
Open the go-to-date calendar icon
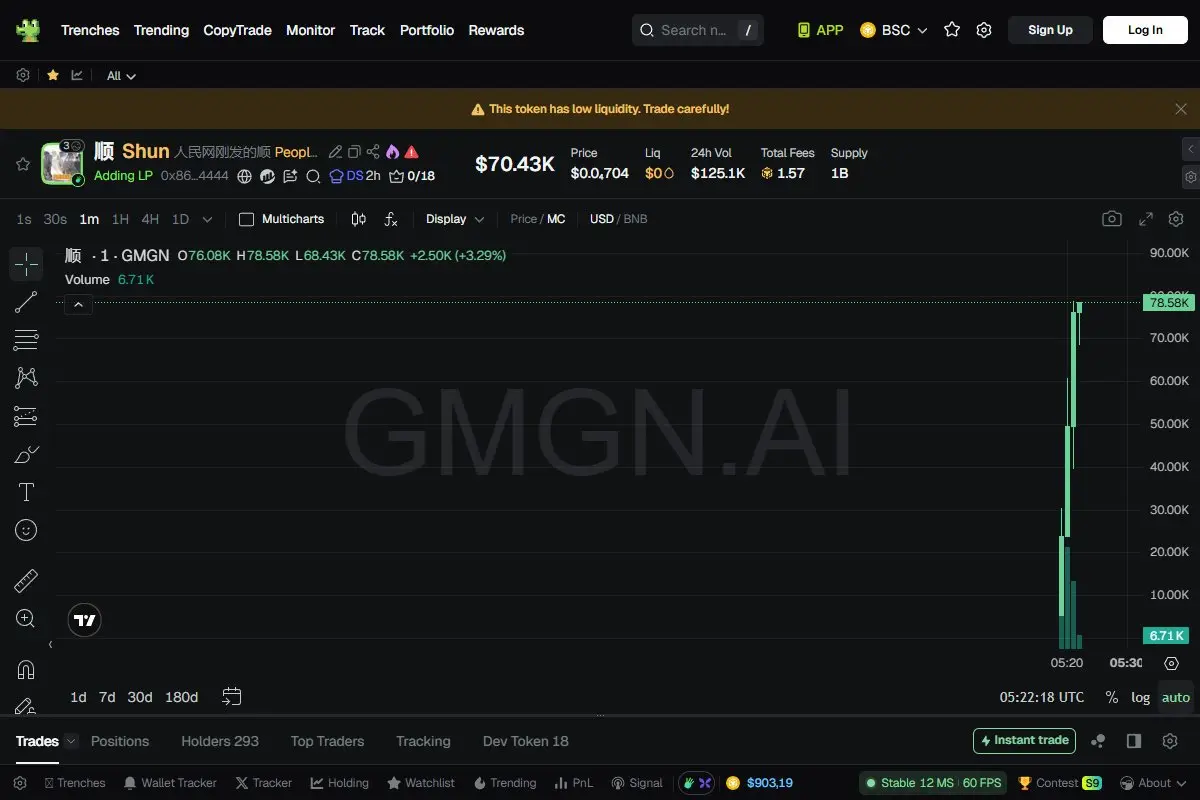232,696
